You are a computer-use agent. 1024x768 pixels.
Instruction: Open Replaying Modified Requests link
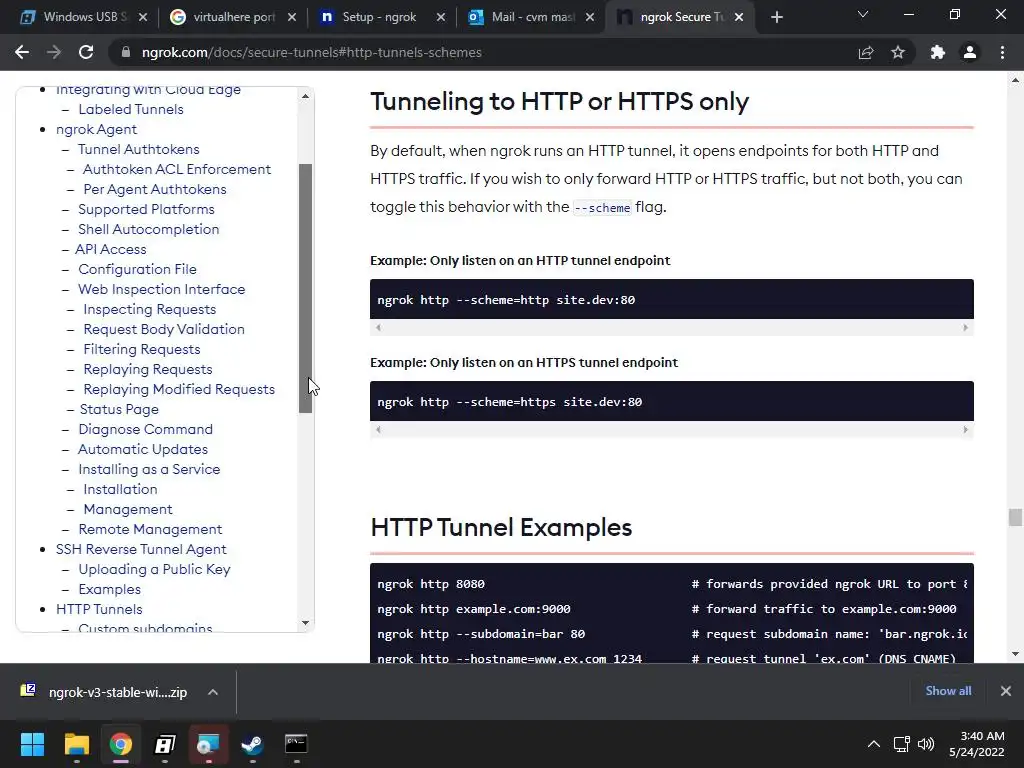tap(179, 389)
